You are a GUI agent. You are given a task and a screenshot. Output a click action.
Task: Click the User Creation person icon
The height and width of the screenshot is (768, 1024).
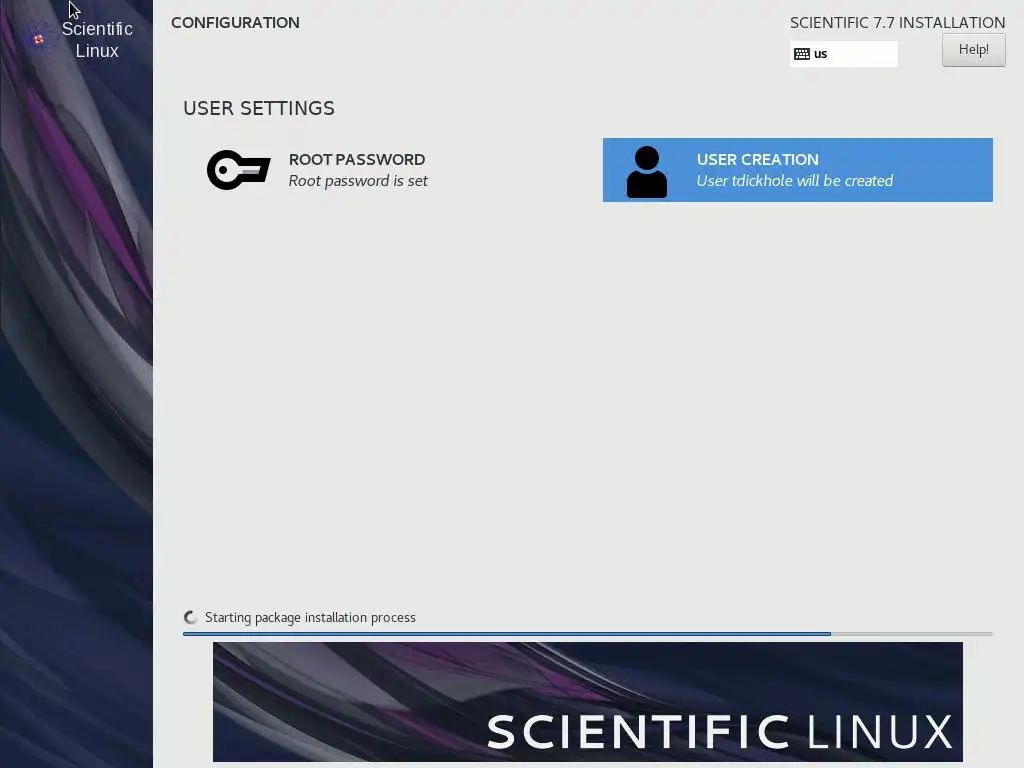[x=647, y=172]
